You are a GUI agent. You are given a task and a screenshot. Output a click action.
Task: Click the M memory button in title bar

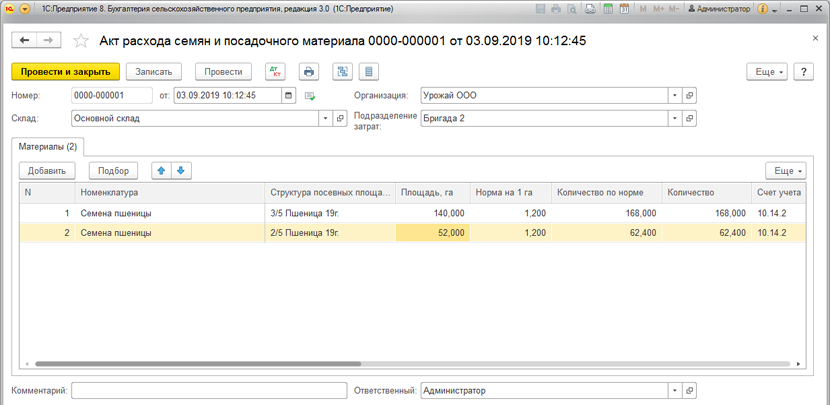click(x=643, y=9)
